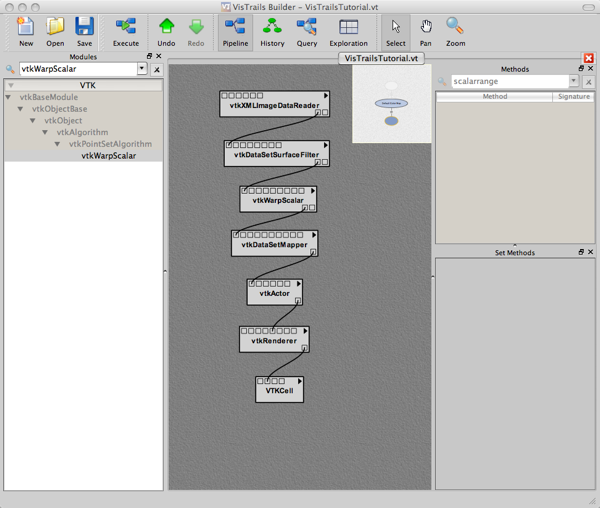Undo the last action
The width and height of the screenshot is (600, 508).
pyautogui.click(x=166, y=32)
